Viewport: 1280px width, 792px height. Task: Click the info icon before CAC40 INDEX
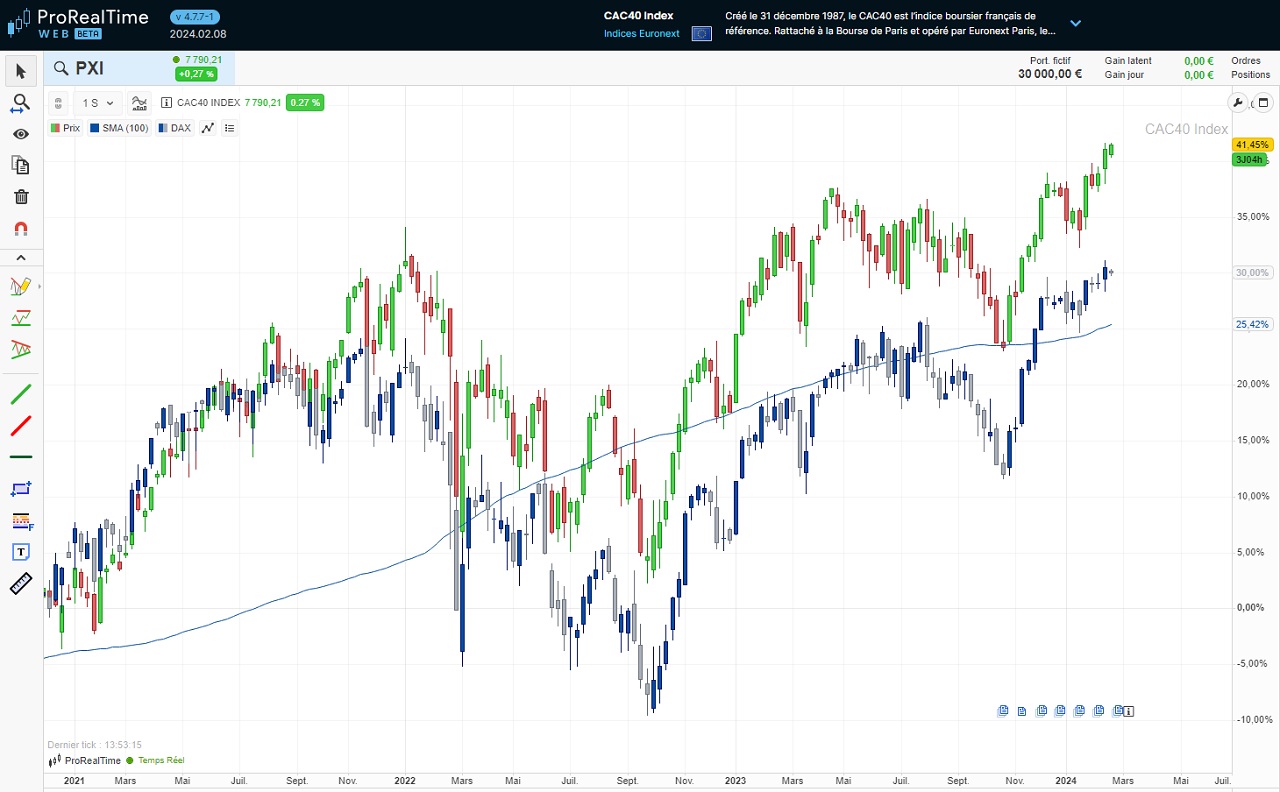[x=166, y=102]
